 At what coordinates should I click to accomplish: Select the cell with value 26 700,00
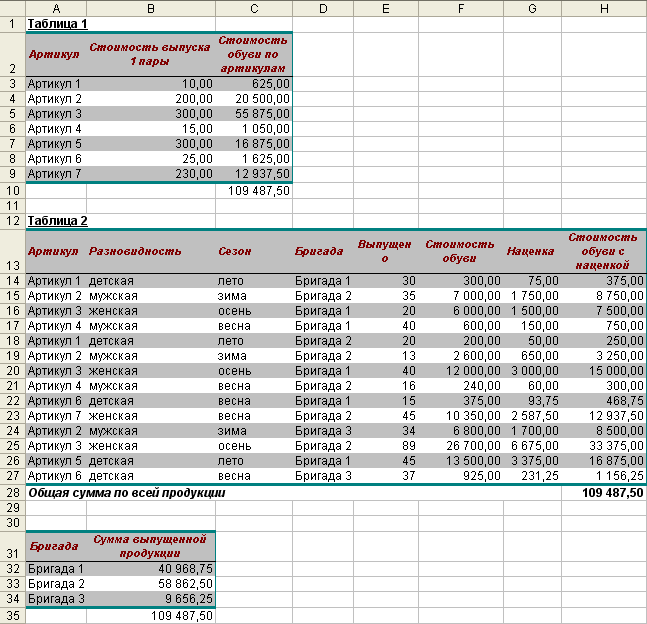(461, 446)
